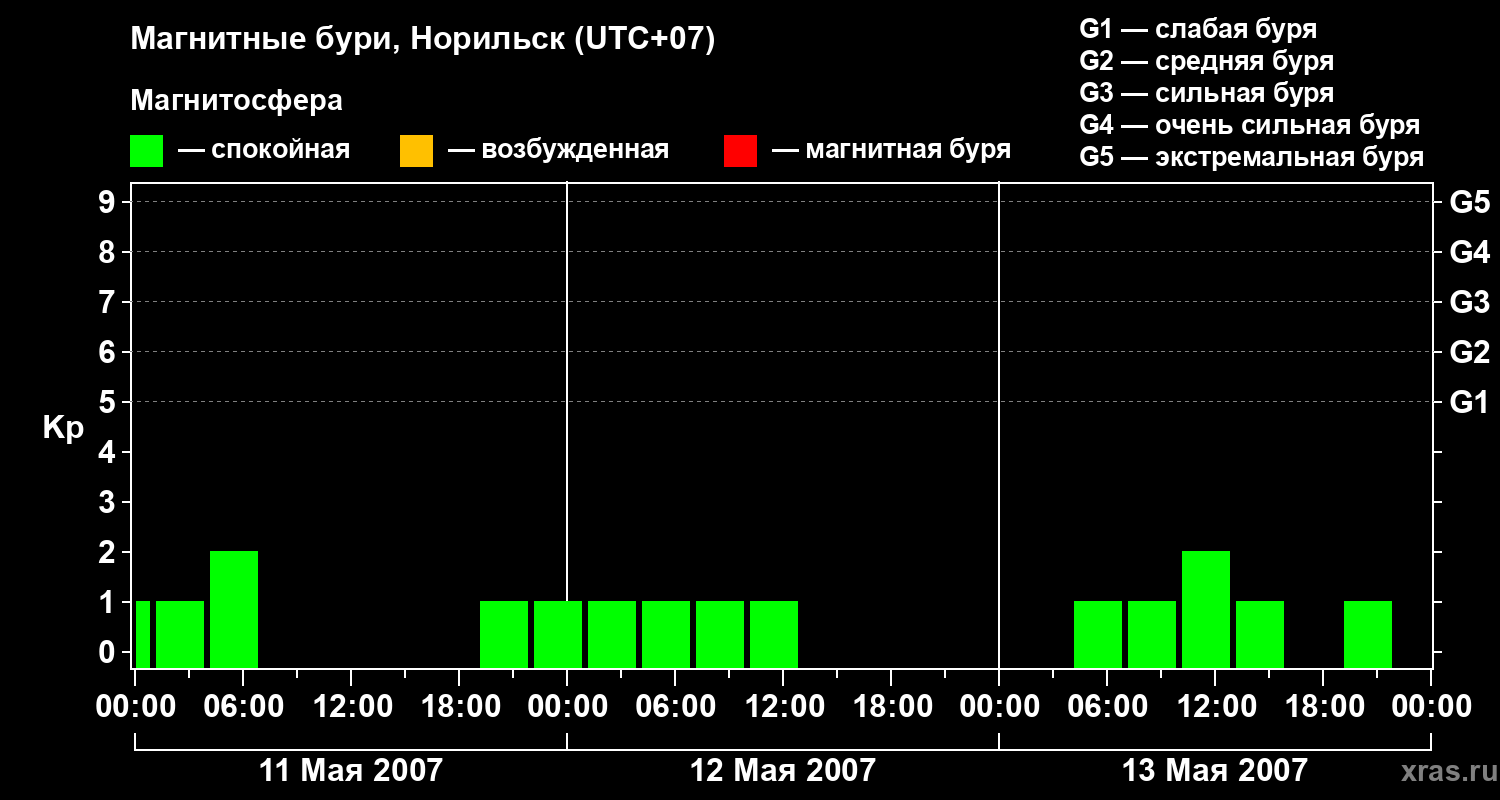
Task: Click the Kp 2 green bar on 11 Мая
Action: (x=234, y=609)
